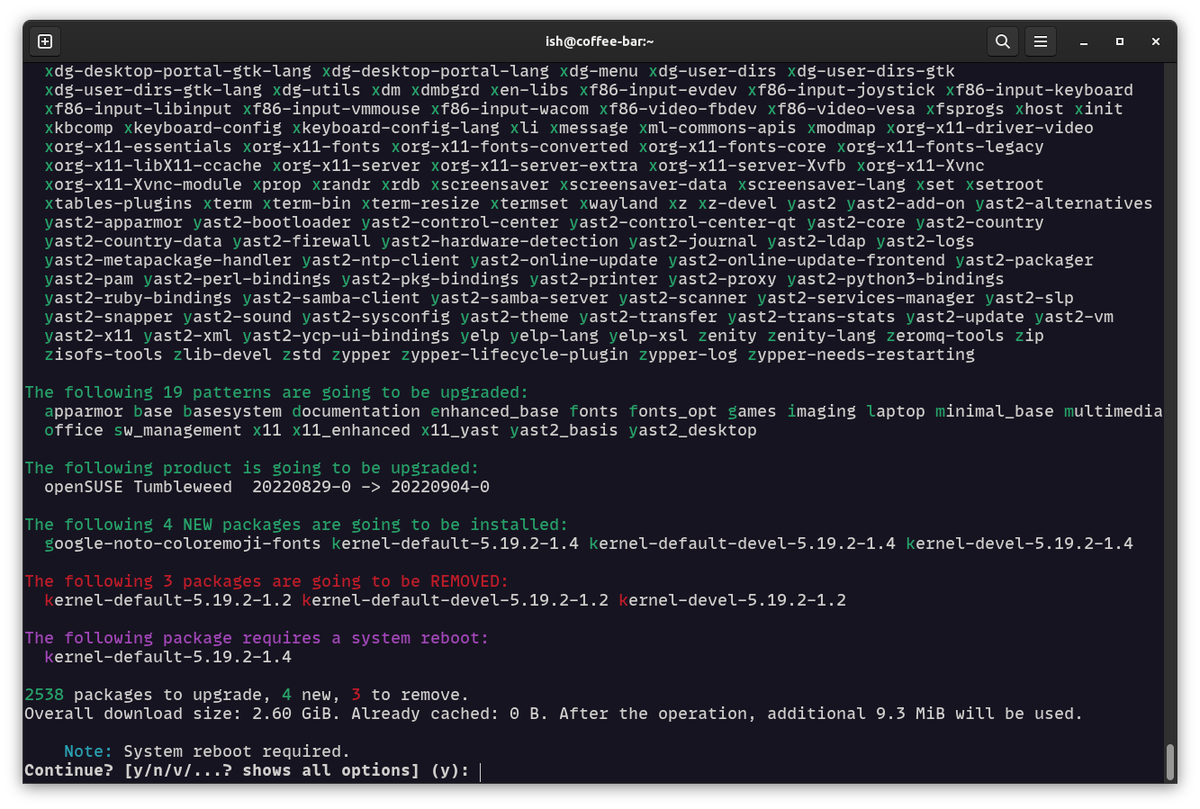Click the text 'Continue? [y/n/v/...? shows all options]'
The height and width of the screenshot is (809, 1200).
tap(222, 770)
